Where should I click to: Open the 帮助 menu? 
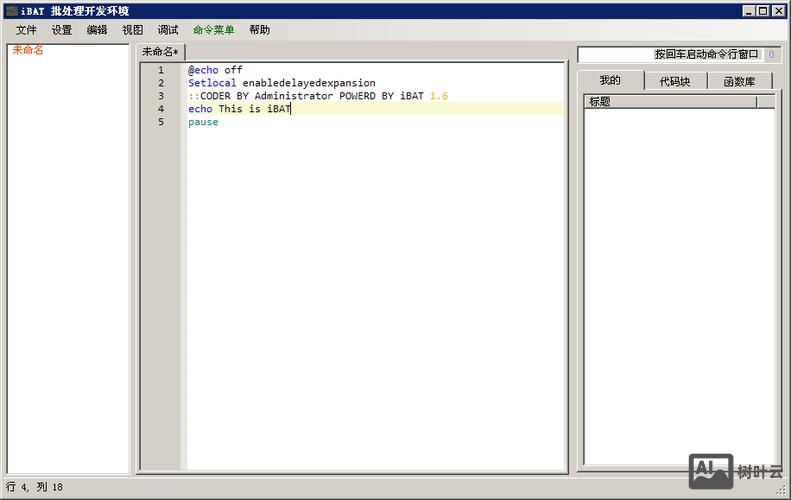click(260, 30)
